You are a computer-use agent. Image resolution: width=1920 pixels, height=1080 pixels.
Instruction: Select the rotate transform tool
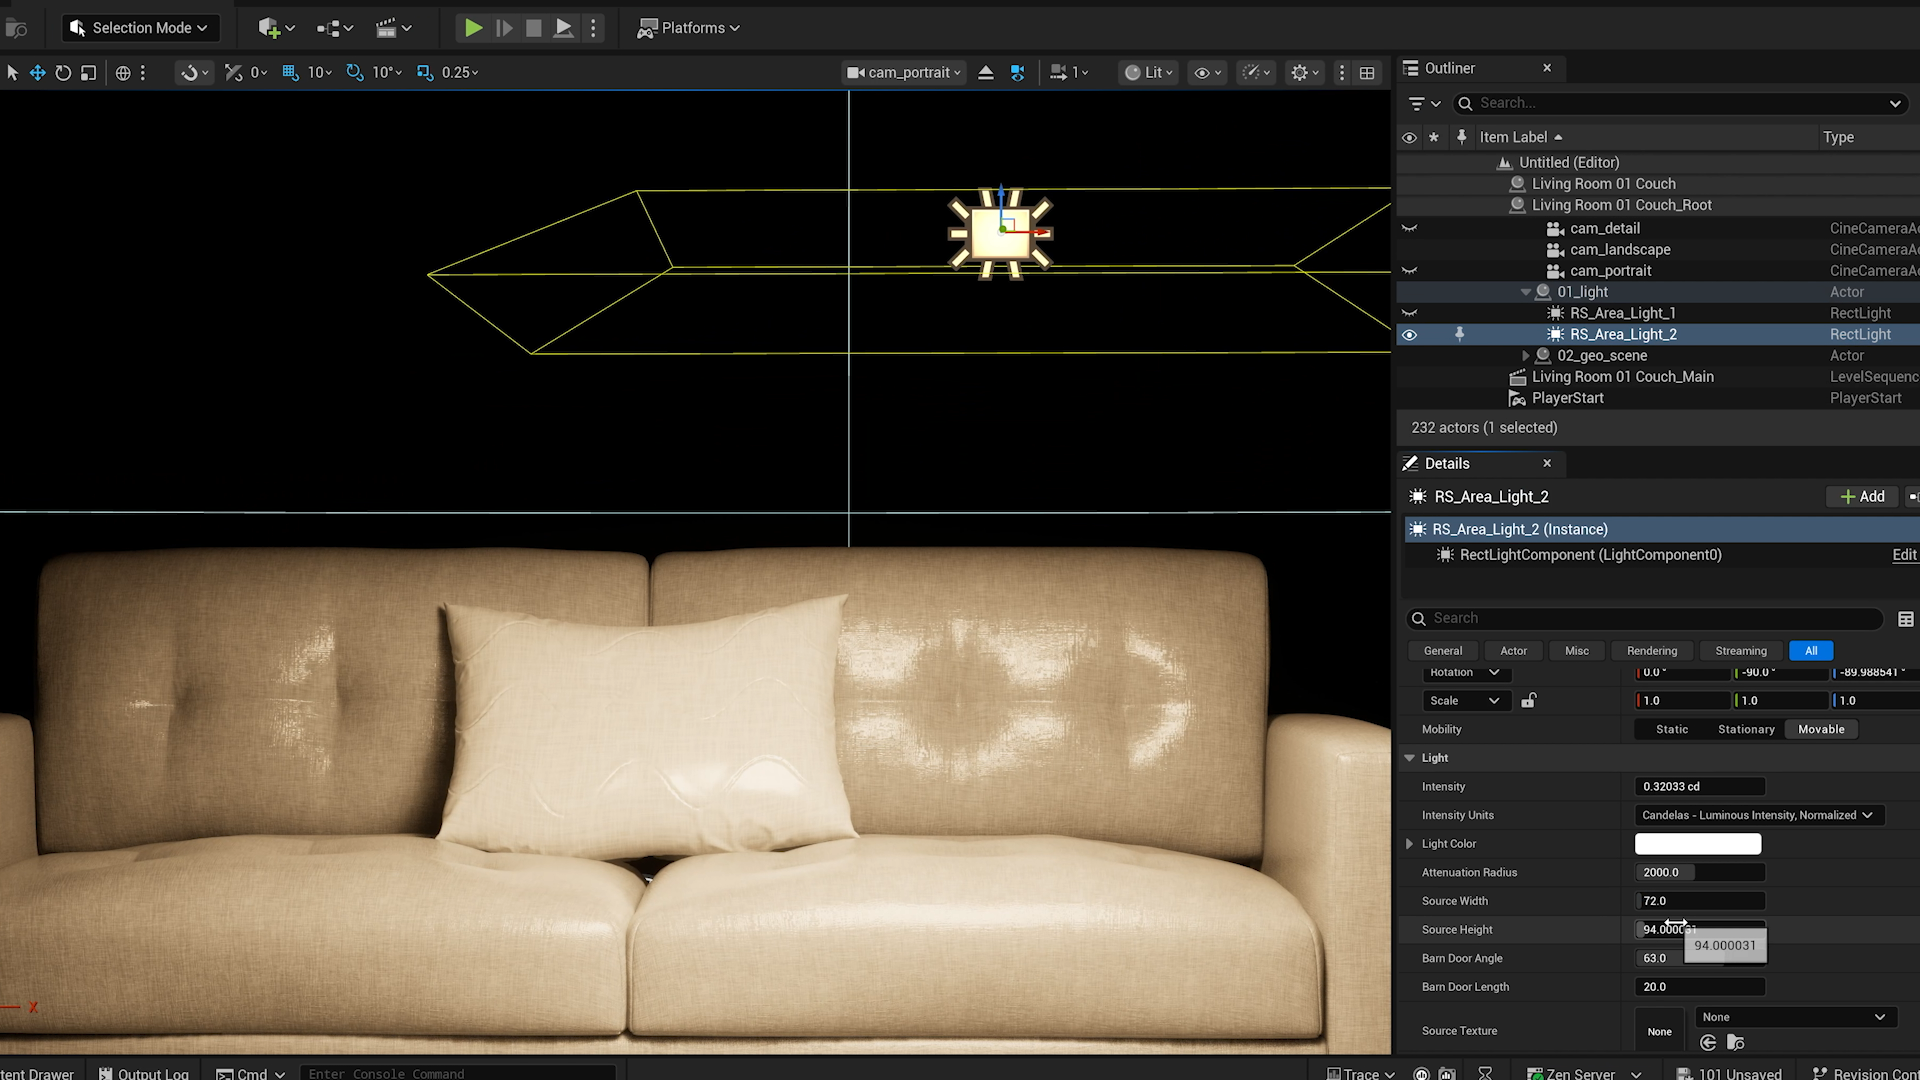pyautogui.click(x=63, y=72)
